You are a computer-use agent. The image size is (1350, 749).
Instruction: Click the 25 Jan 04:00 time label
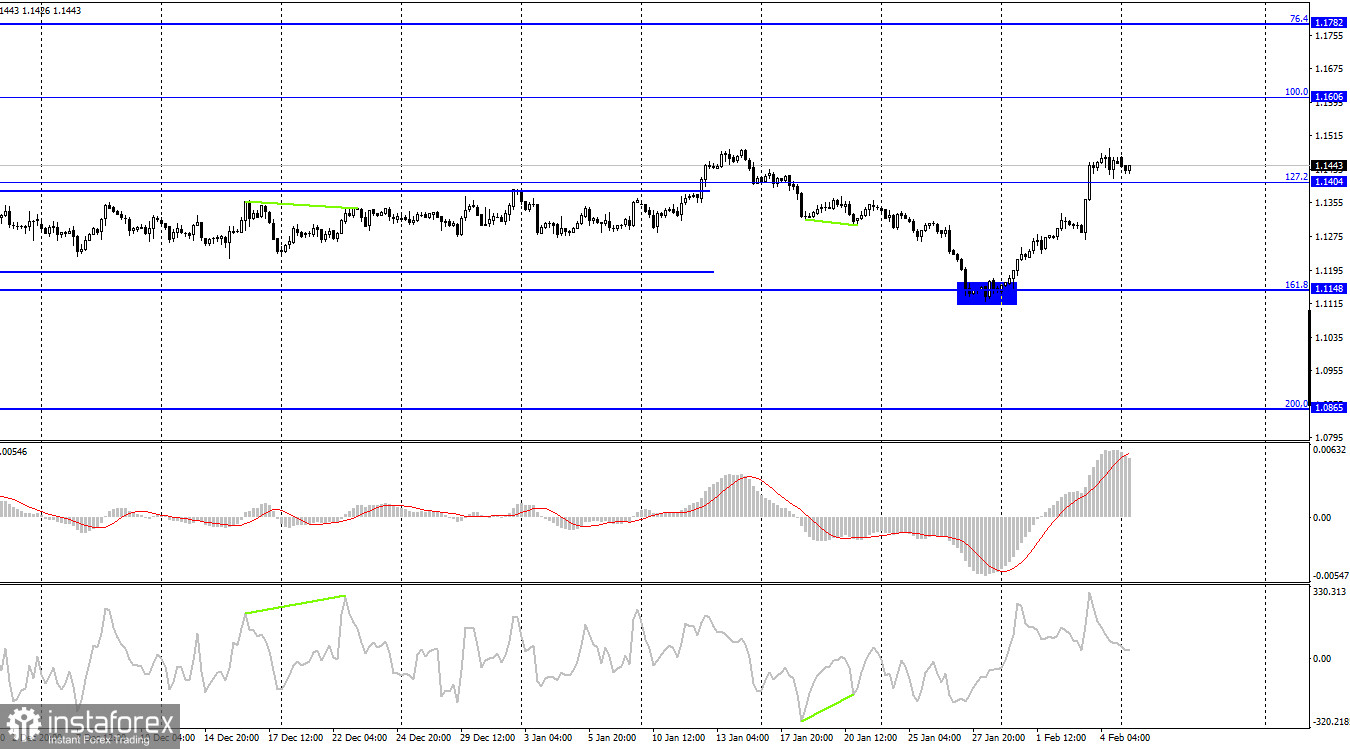[937, 738]
